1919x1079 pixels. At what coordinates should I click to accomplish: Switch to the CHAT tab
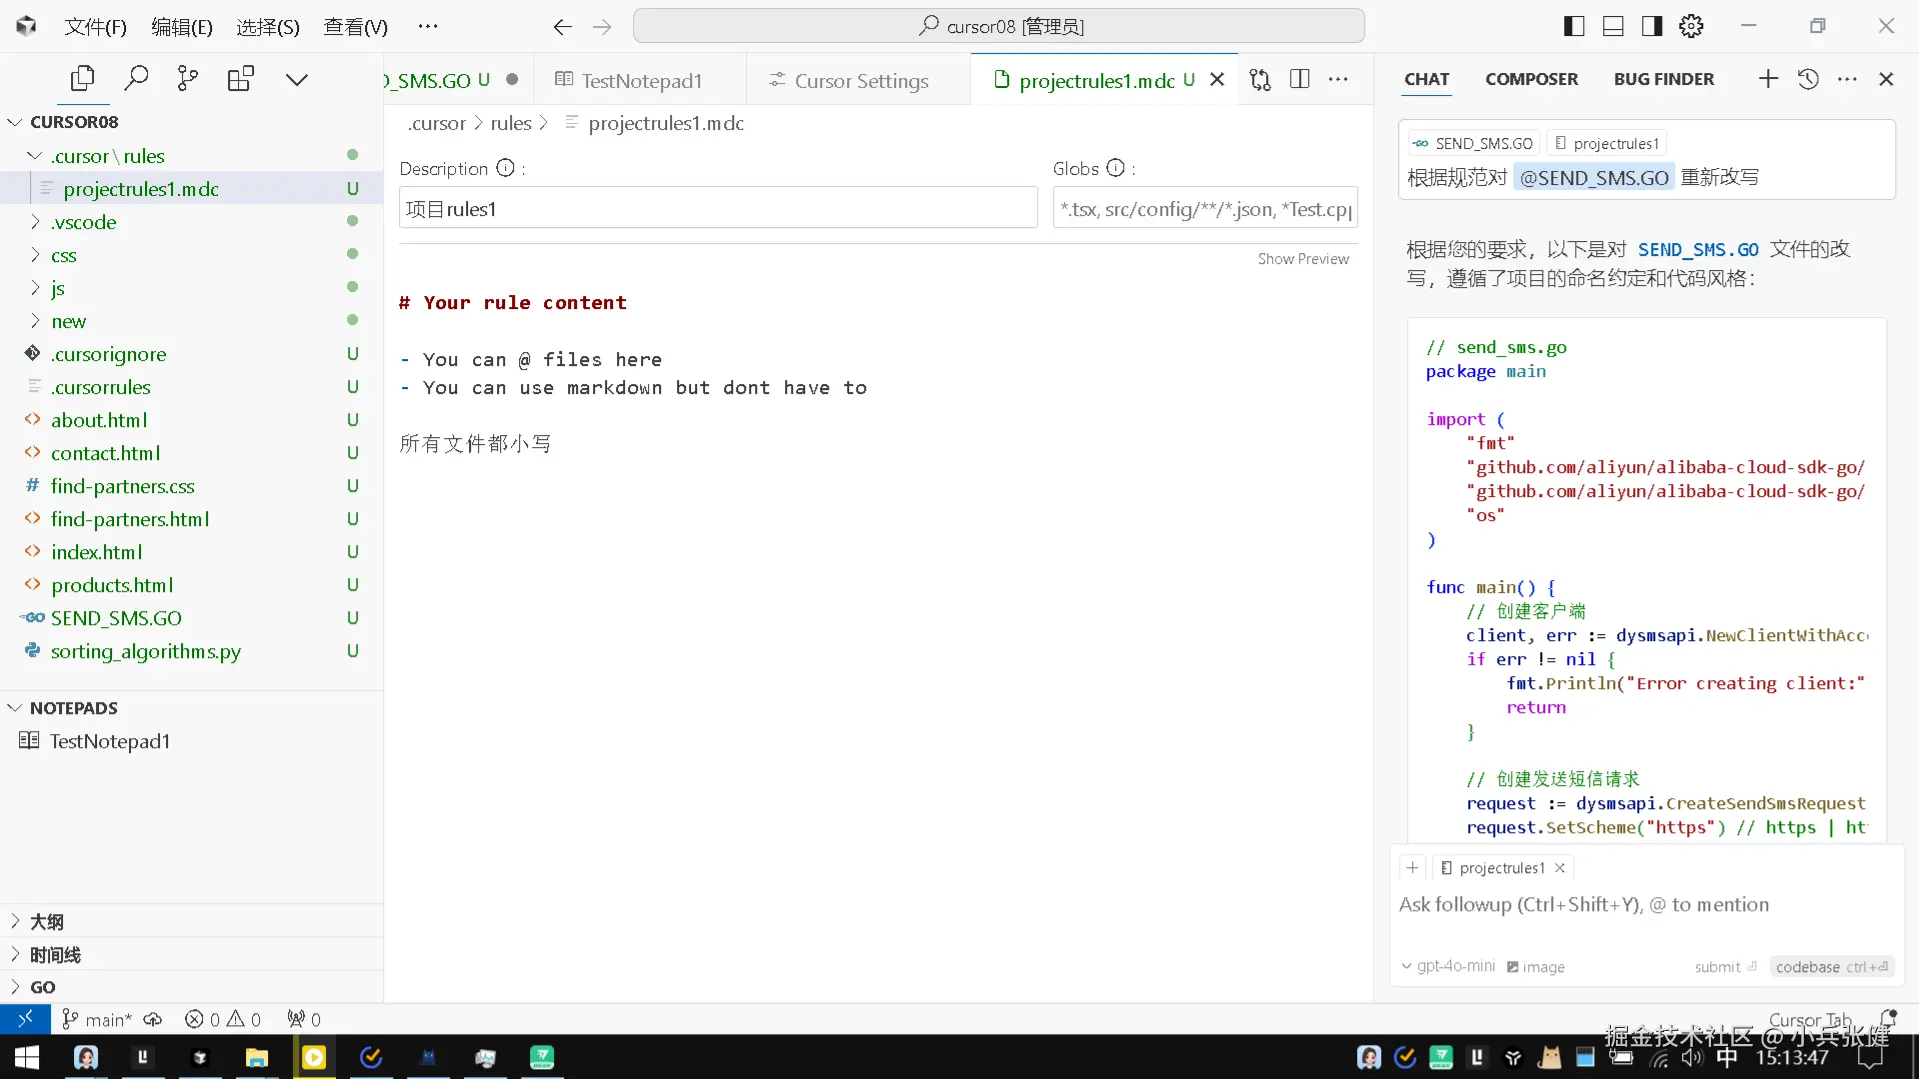coord(1426,79)
